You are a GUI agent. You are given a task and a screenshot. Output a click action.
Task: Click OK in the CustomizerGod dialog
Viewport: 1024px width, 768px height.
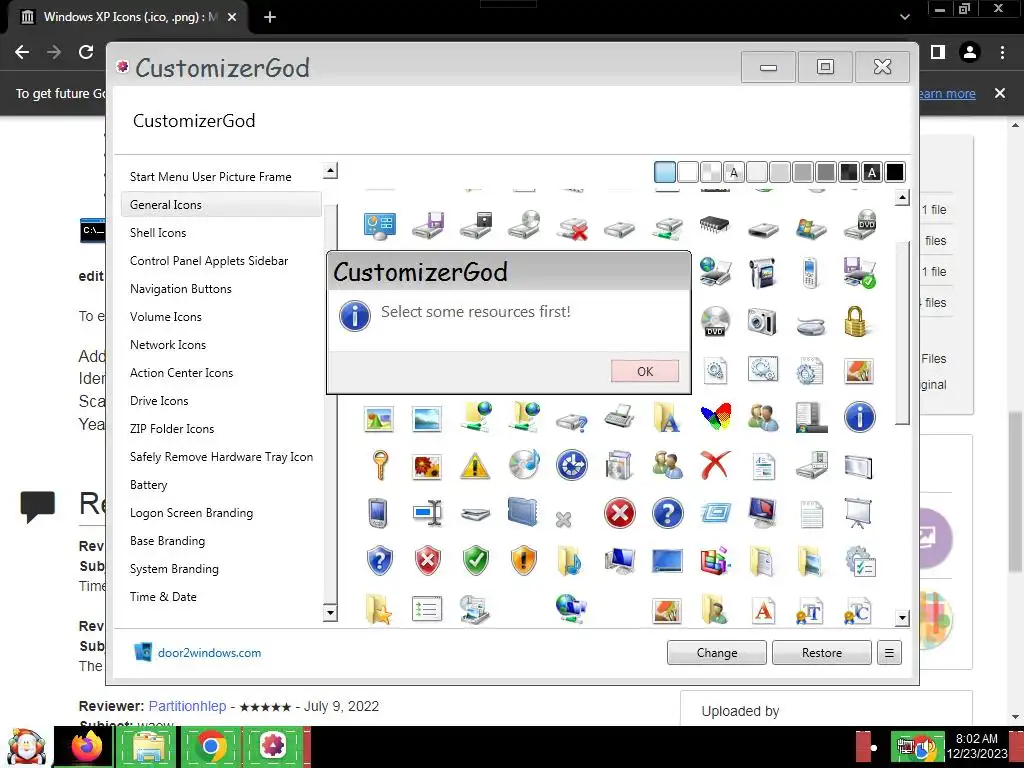[645, 371]
